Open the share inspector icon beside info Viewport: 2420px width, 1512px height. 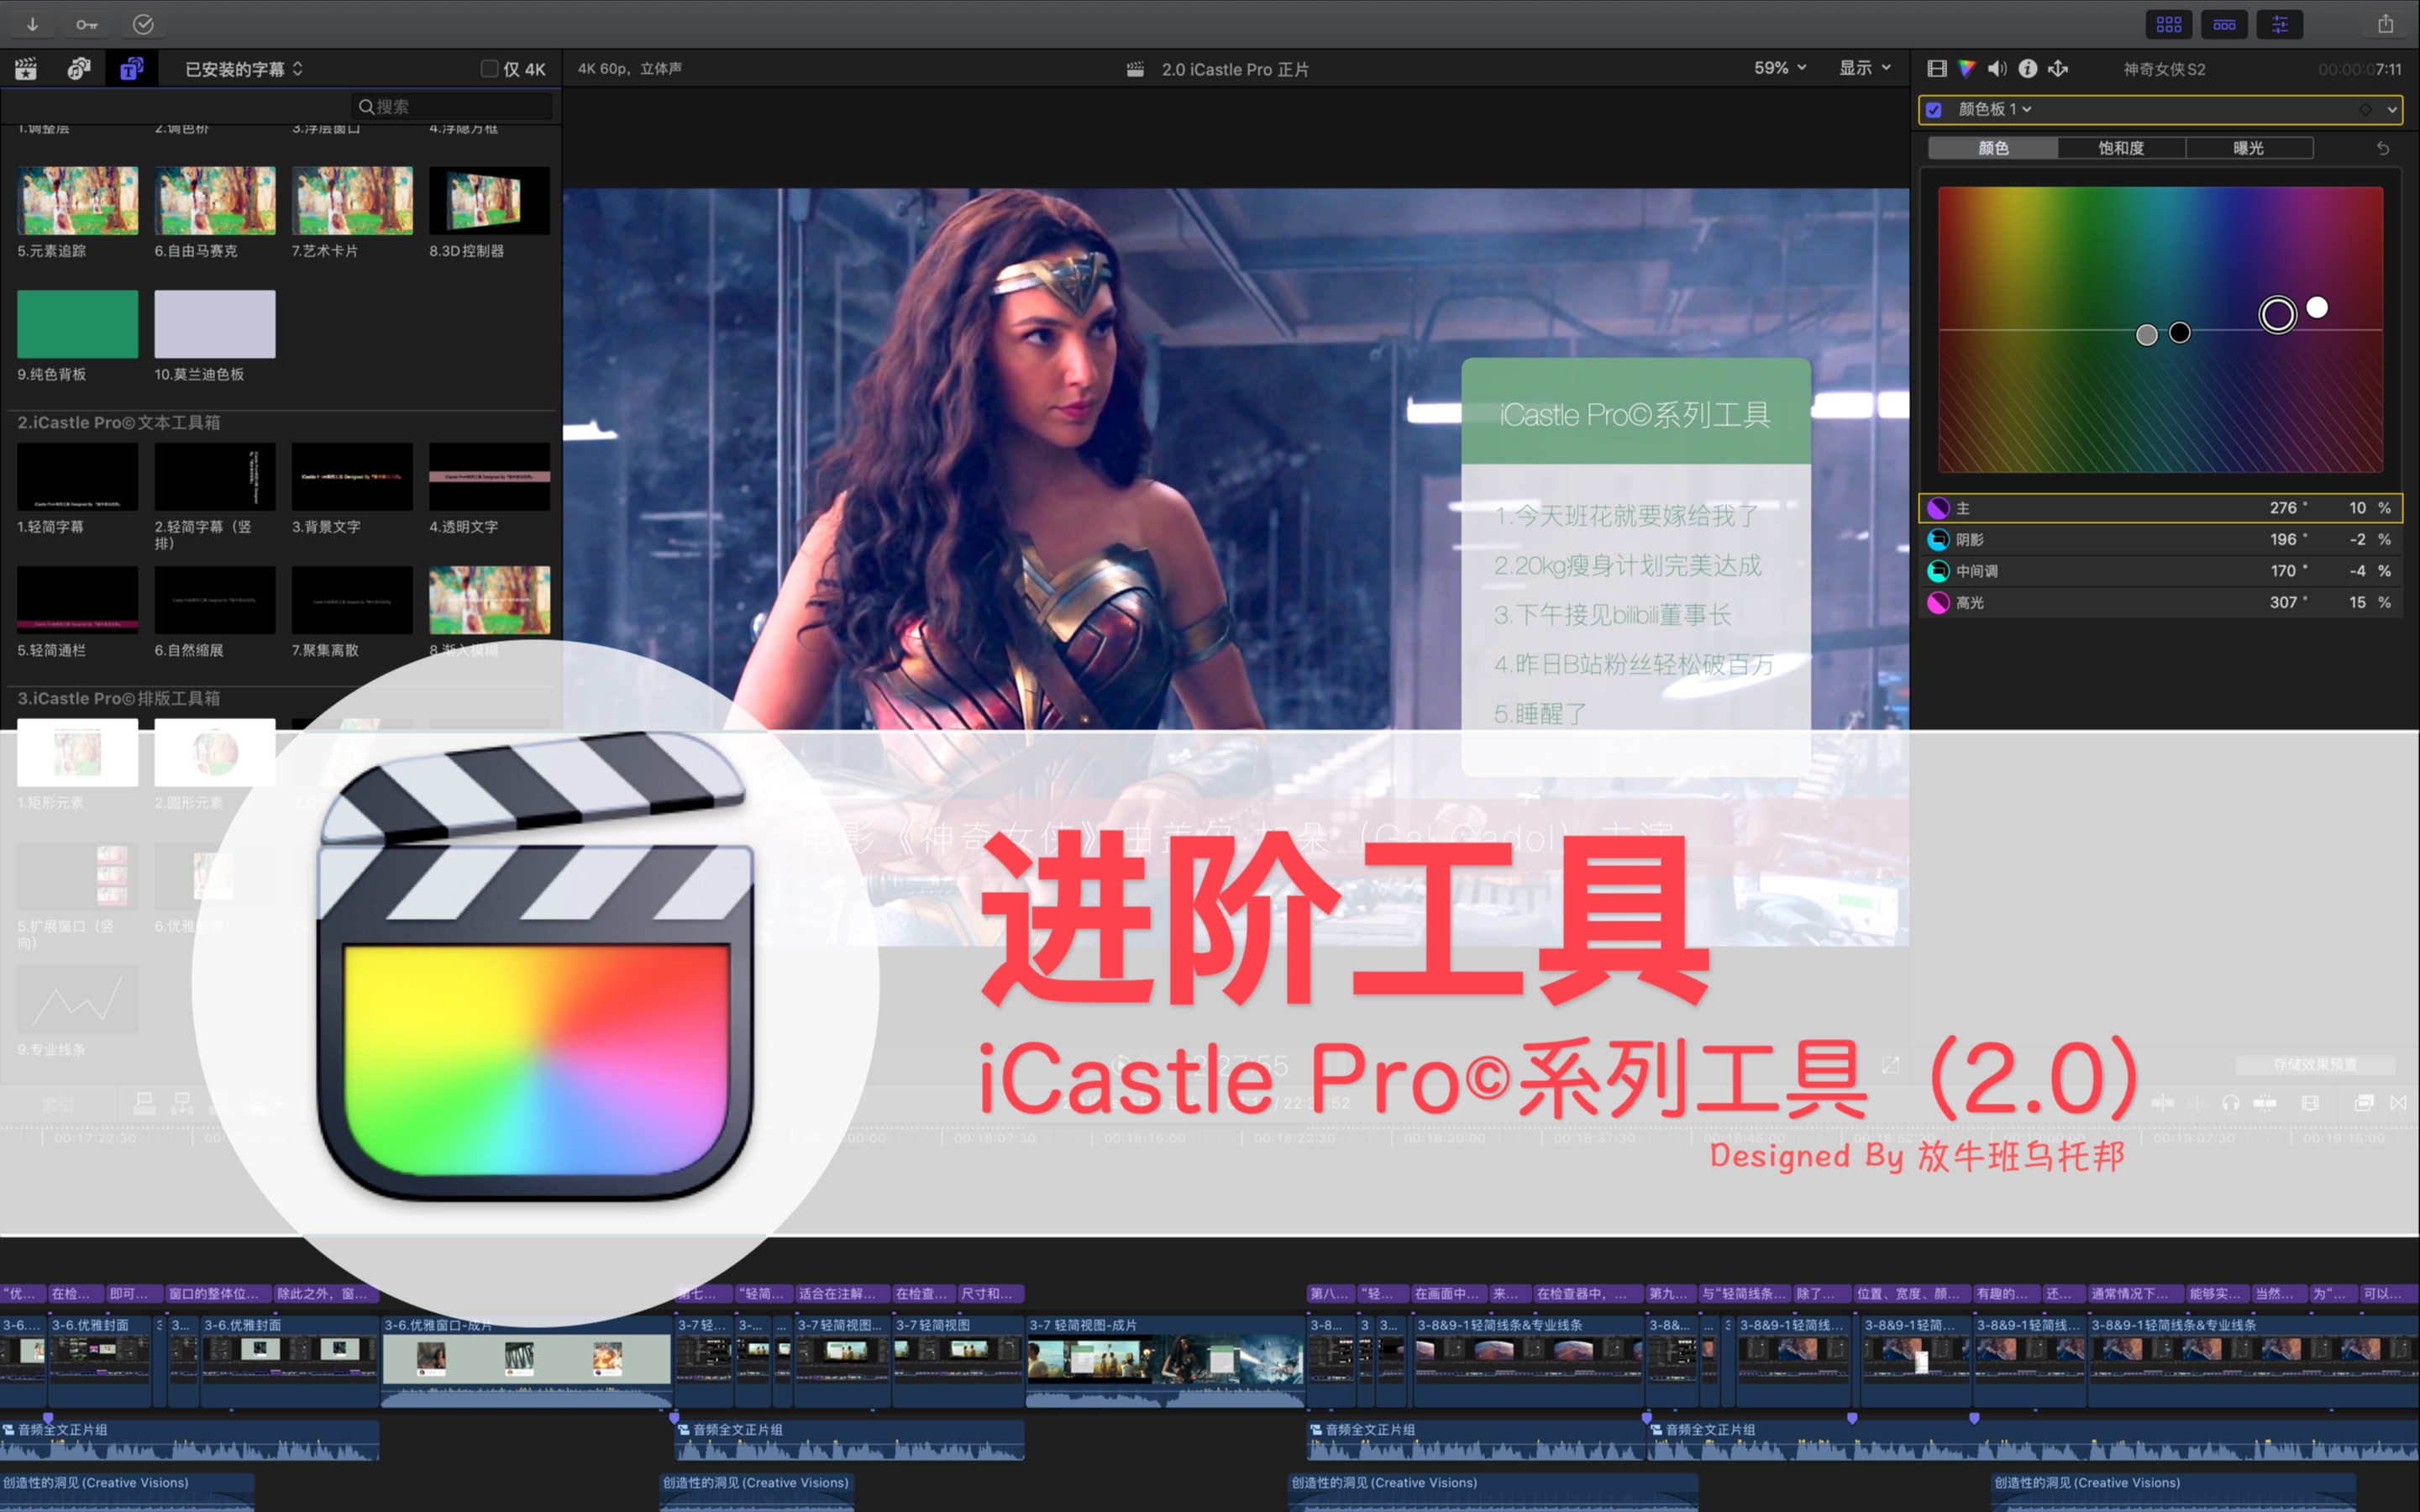(2058, 69)
